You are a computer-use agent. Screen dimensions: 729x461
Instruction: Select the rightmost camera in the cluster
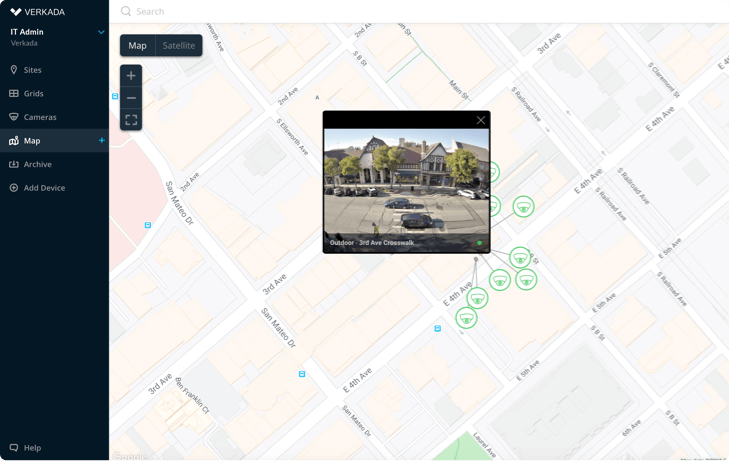pos(526,279)
